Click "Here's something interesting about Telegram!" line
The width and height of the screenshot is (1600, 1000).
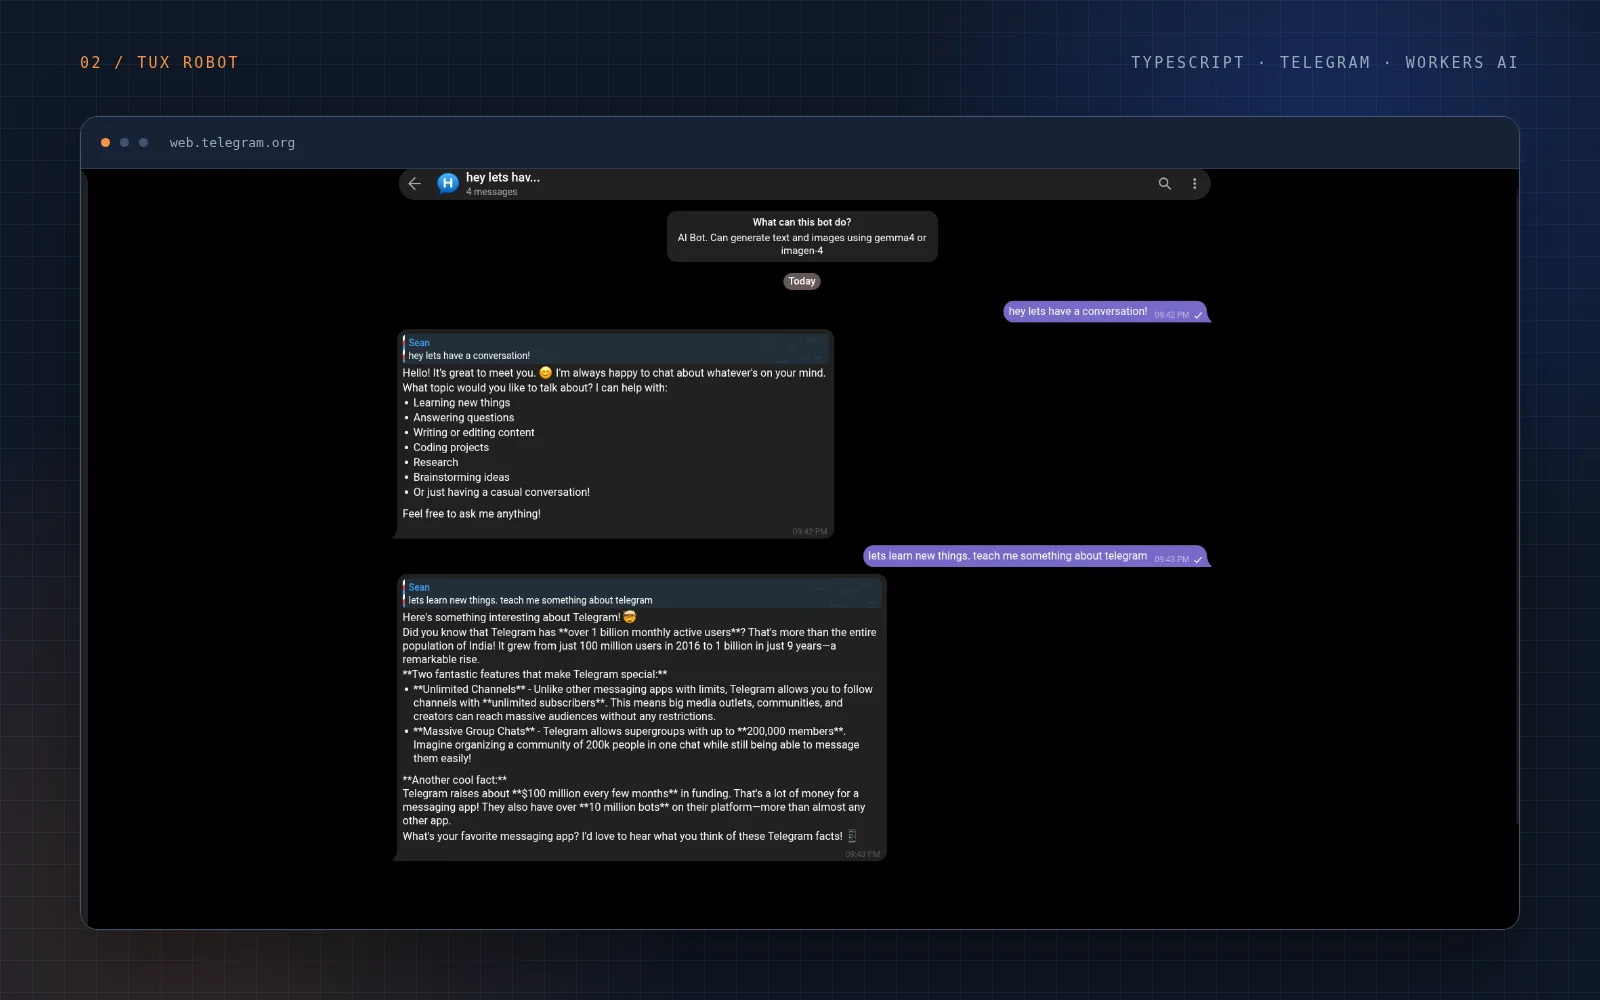[x=511, y=617]
